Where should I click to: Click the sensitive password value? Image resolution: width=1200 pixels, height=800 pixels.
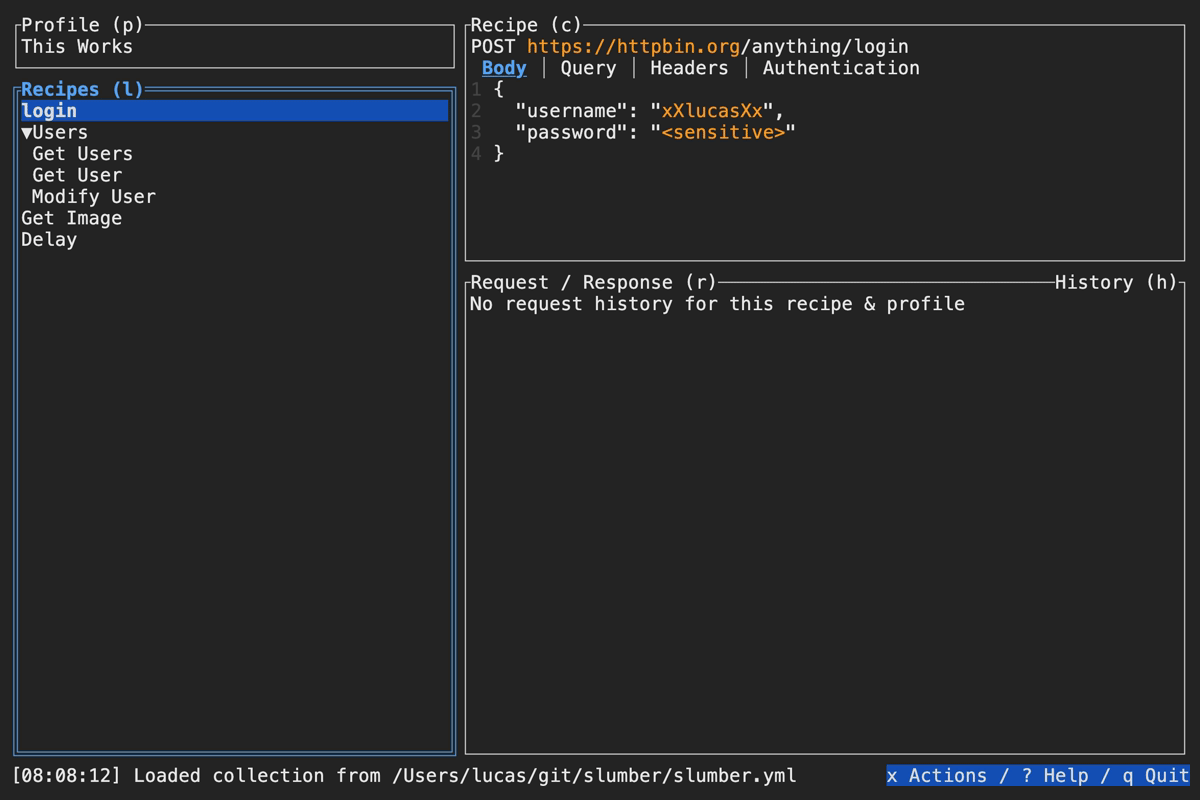[723, 133]
